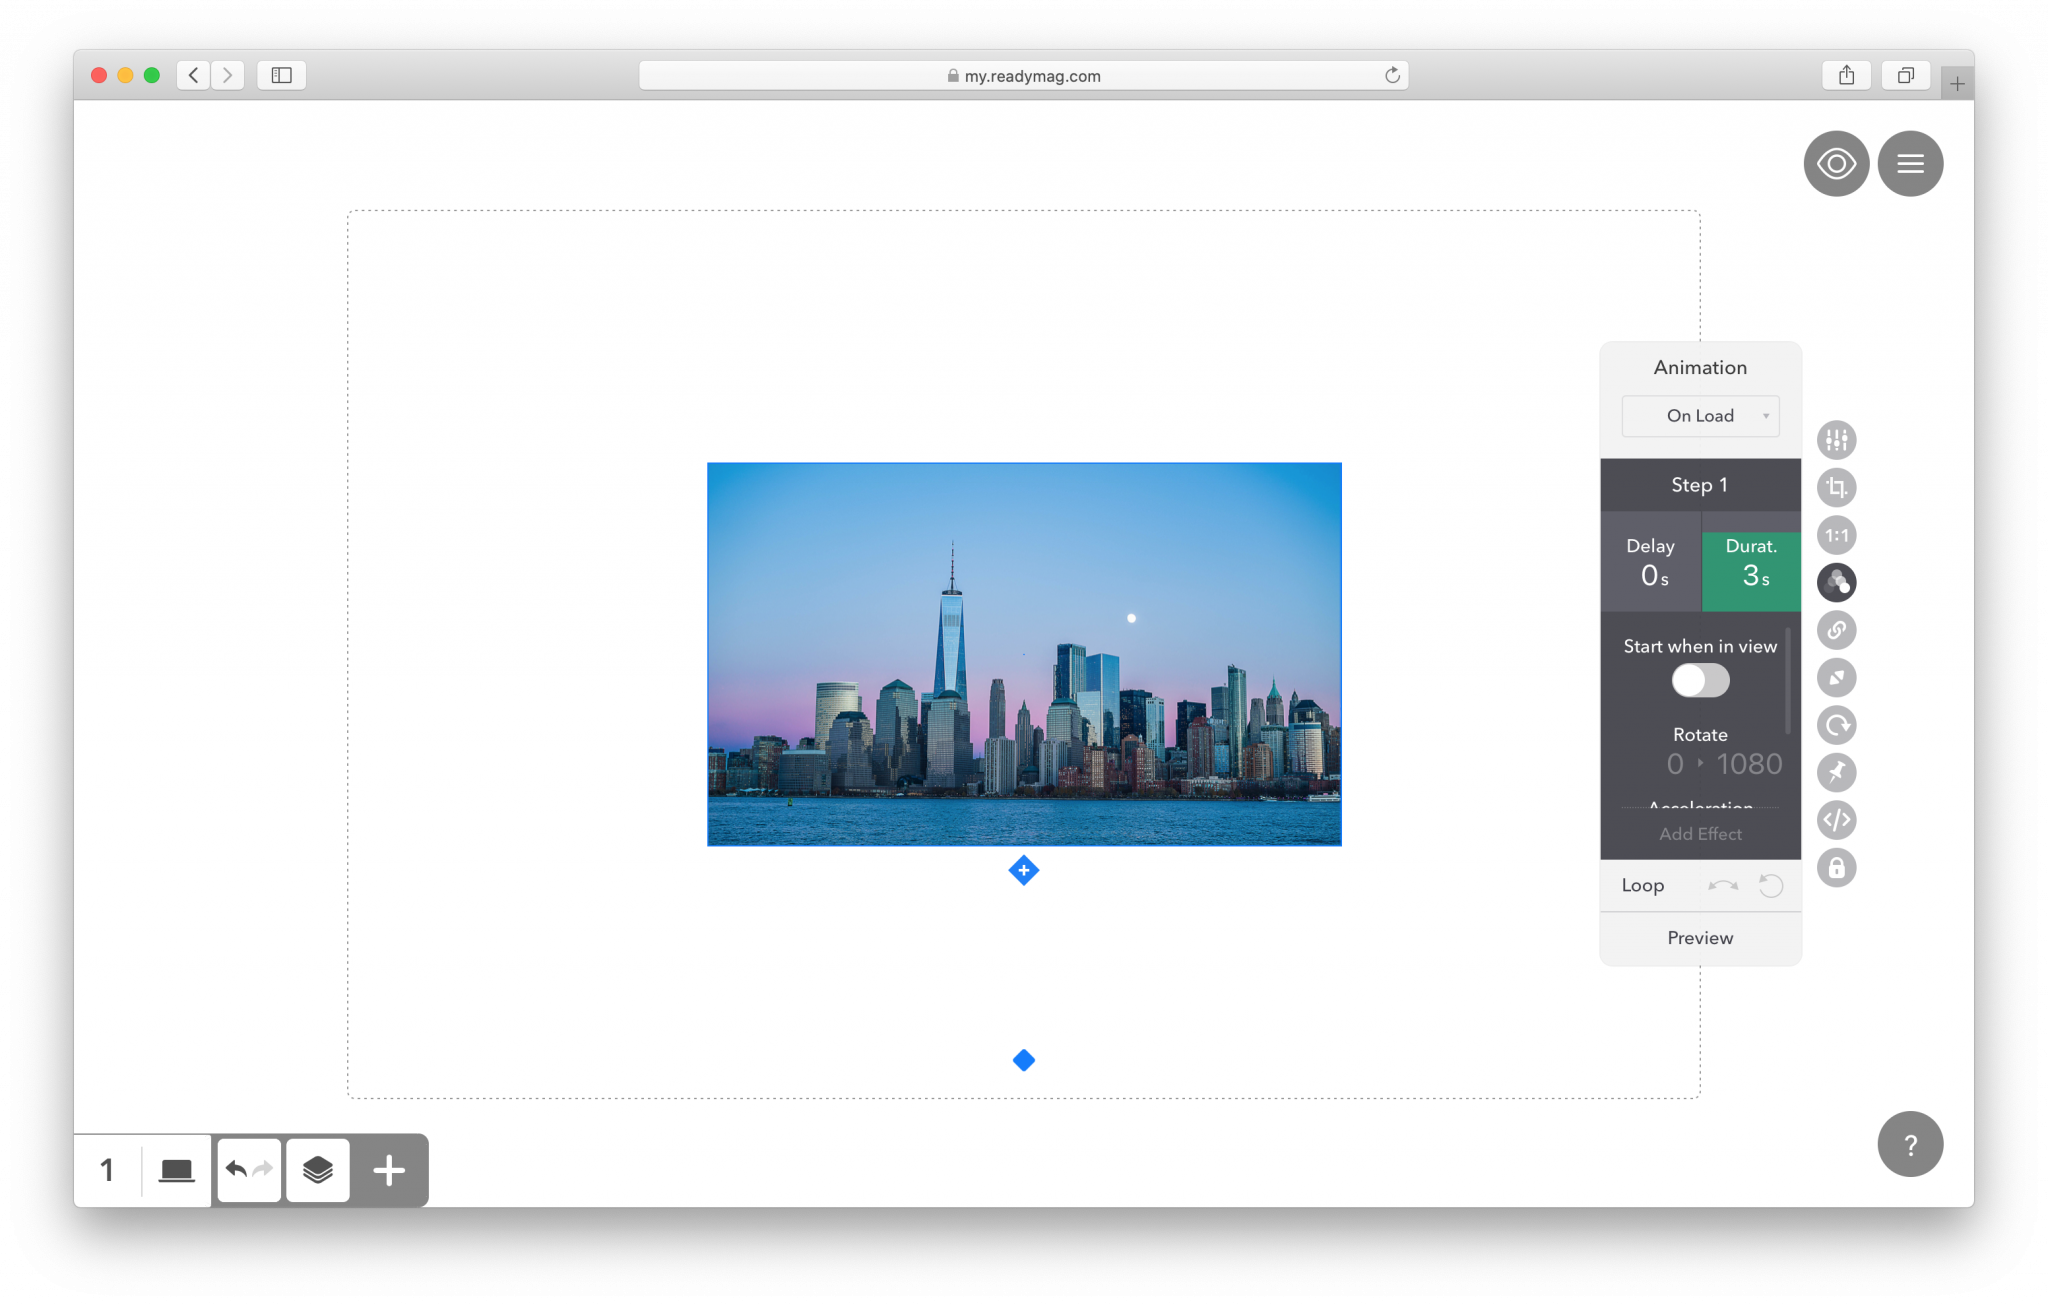Click the Preview button
Image resolution: width=2048 pixels, height=1305 pixels.
[x=1699, y=936]
